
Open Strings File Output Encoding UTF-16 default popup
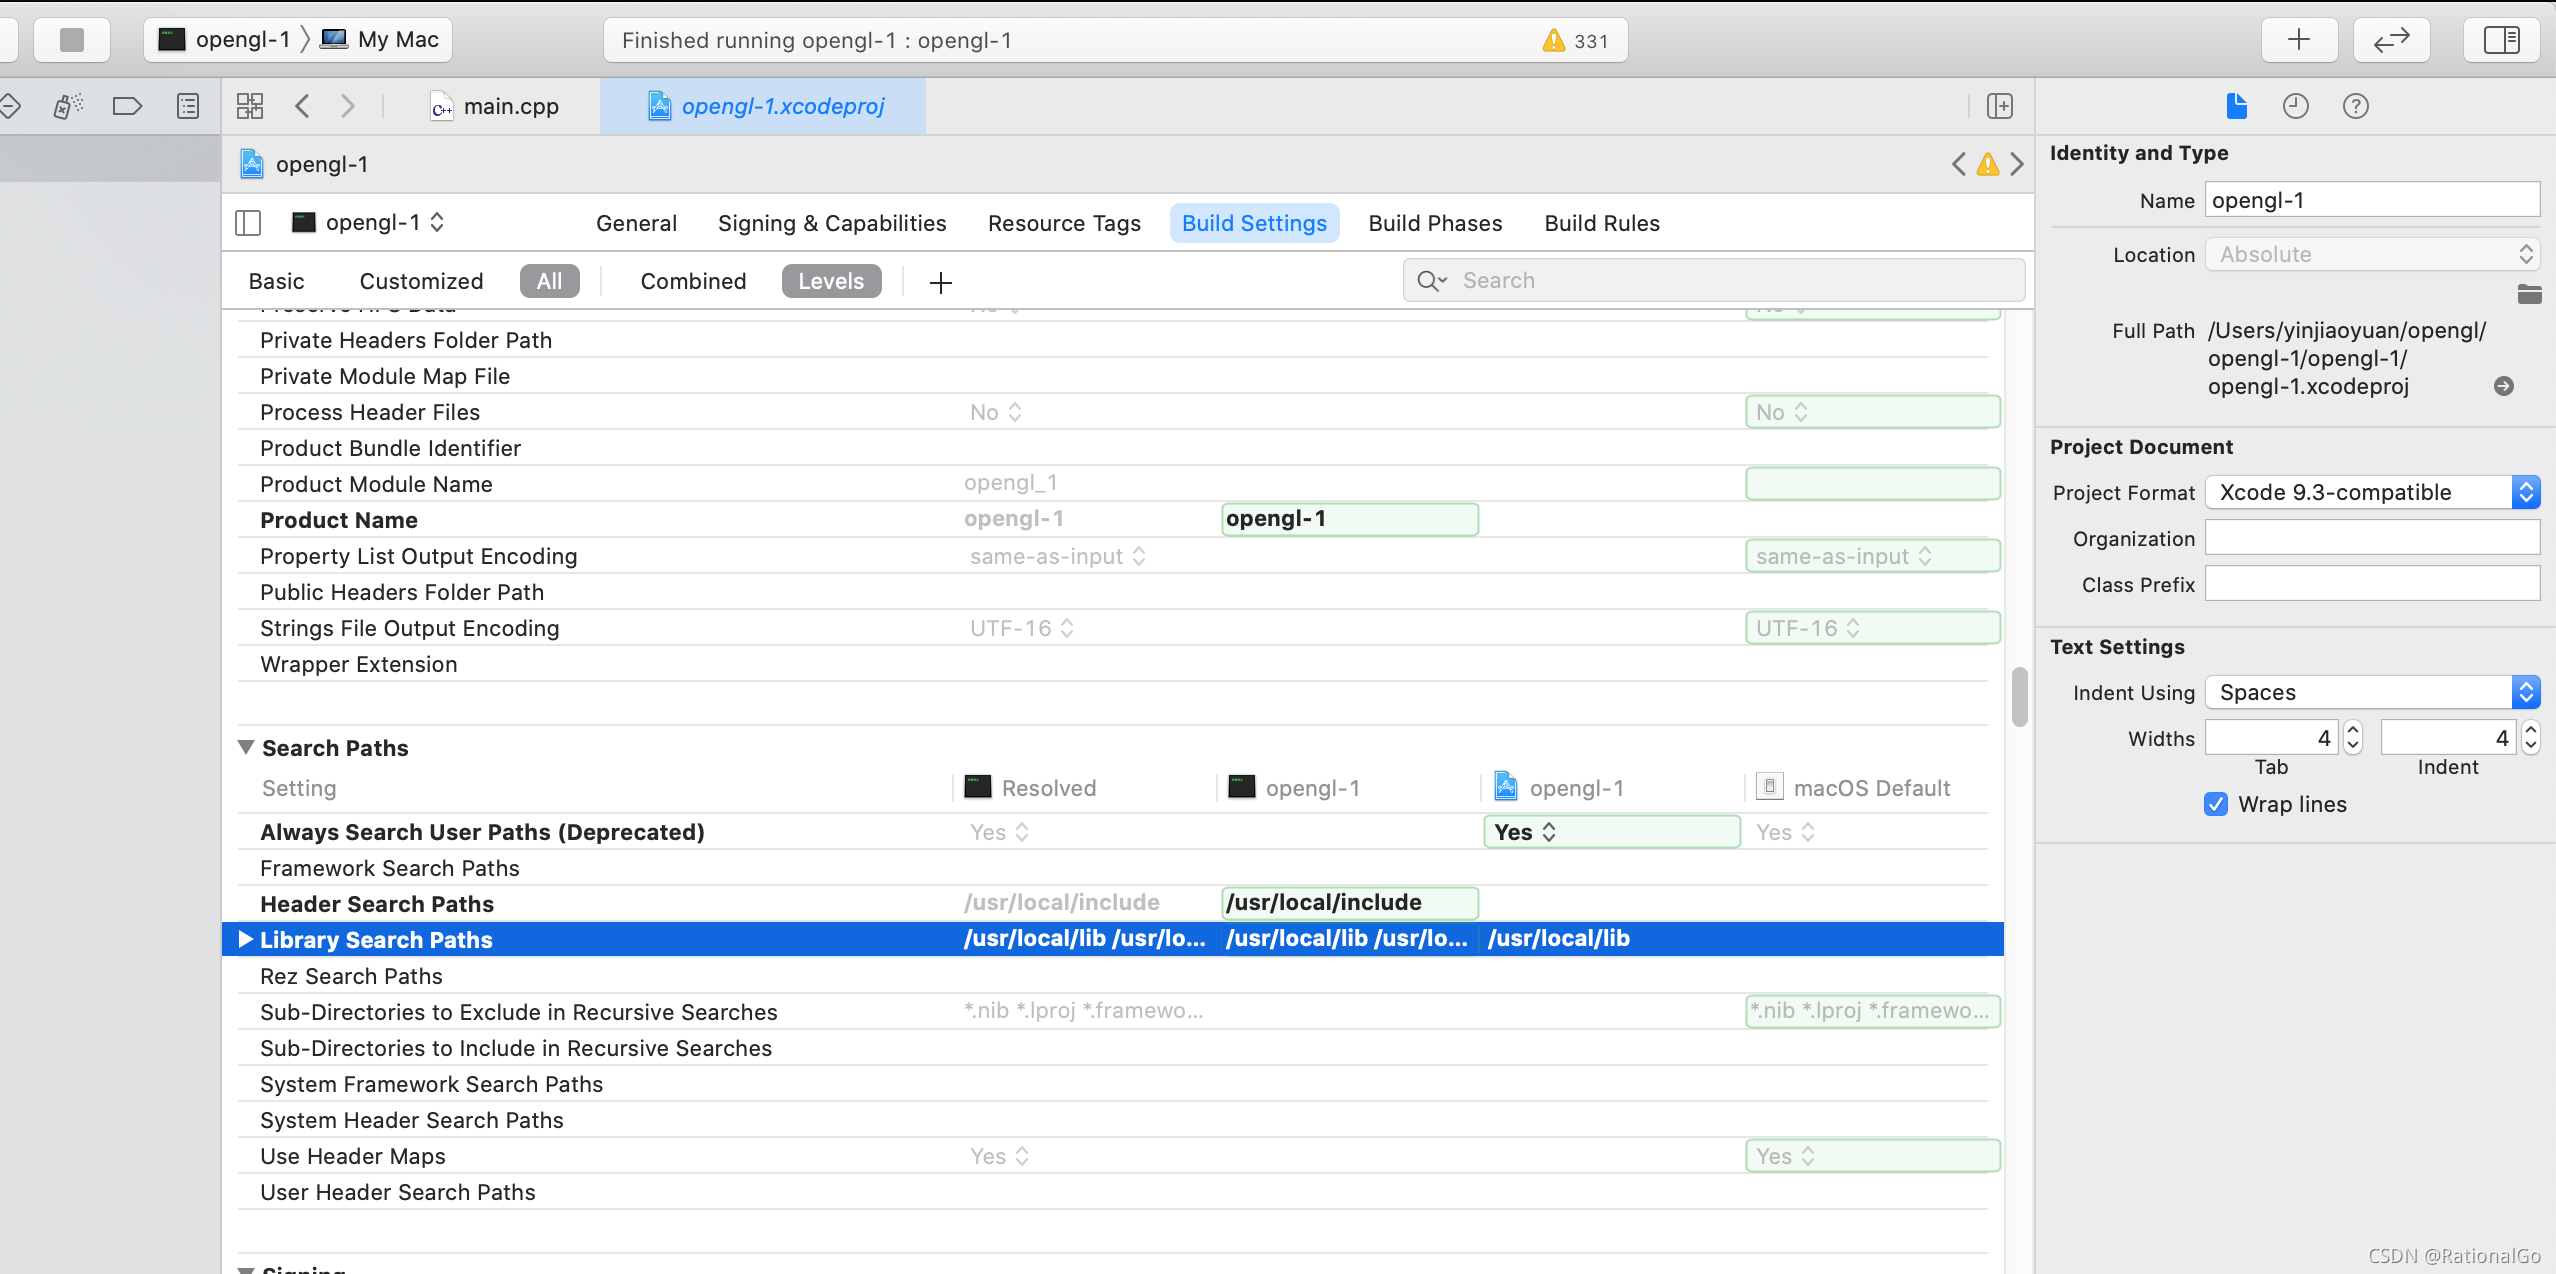[1872, 628]
